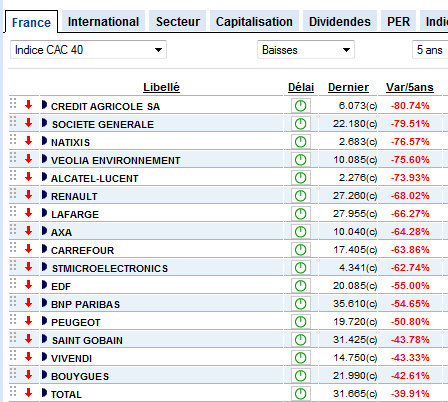This screenshot has width=448, height=402.
Task: Expand the LAFARGE row triangle
Action: [44, 213]
